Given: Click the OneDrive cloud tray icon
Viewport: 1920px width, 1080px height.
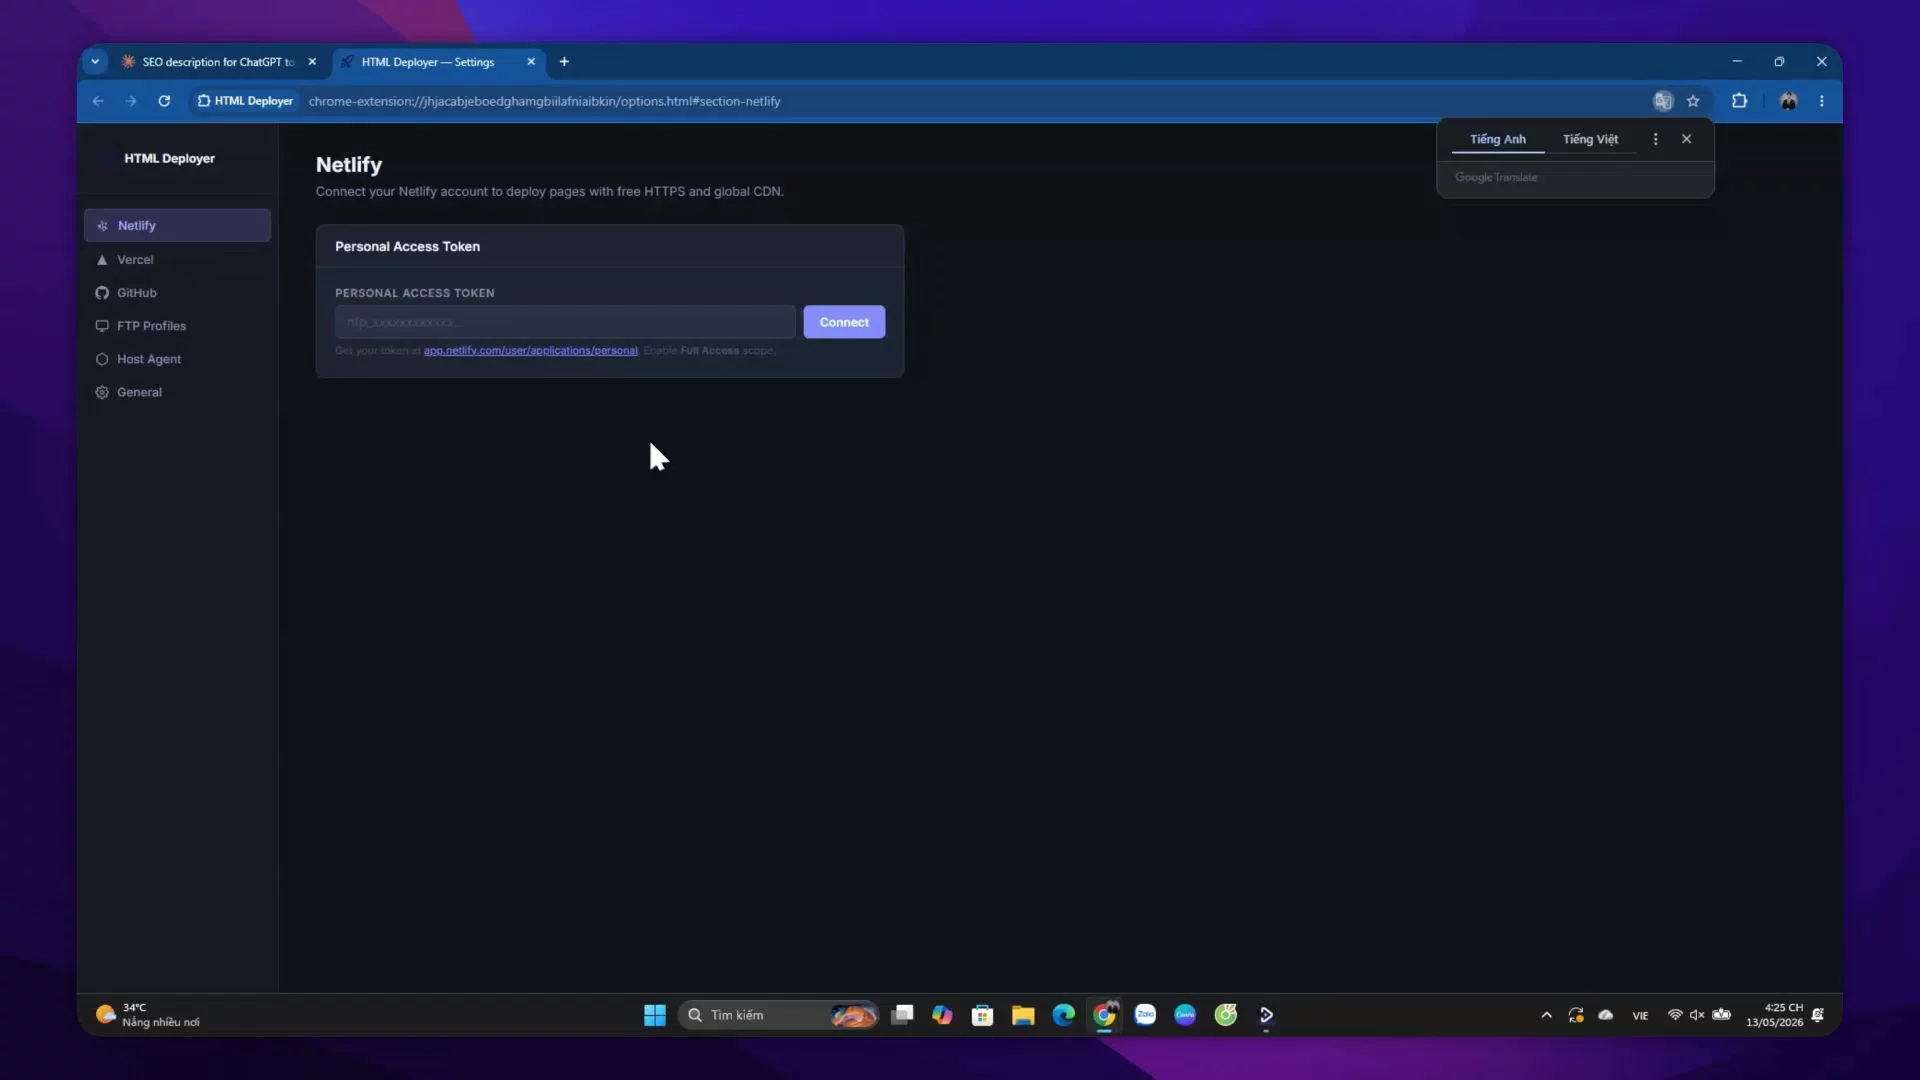Looking at the screenshot, I should (x=1606, y=1015).
